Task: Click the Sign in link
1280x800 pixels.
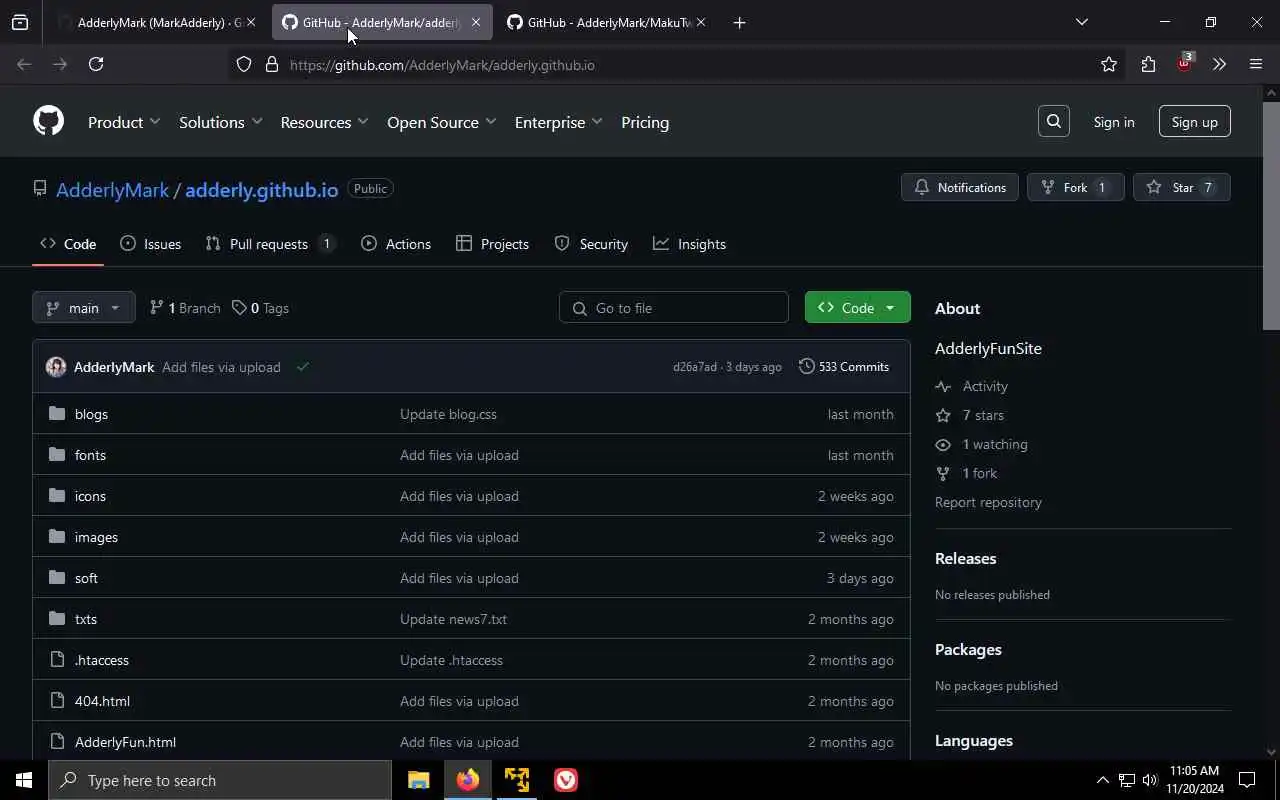Action: pos(1114,122)
